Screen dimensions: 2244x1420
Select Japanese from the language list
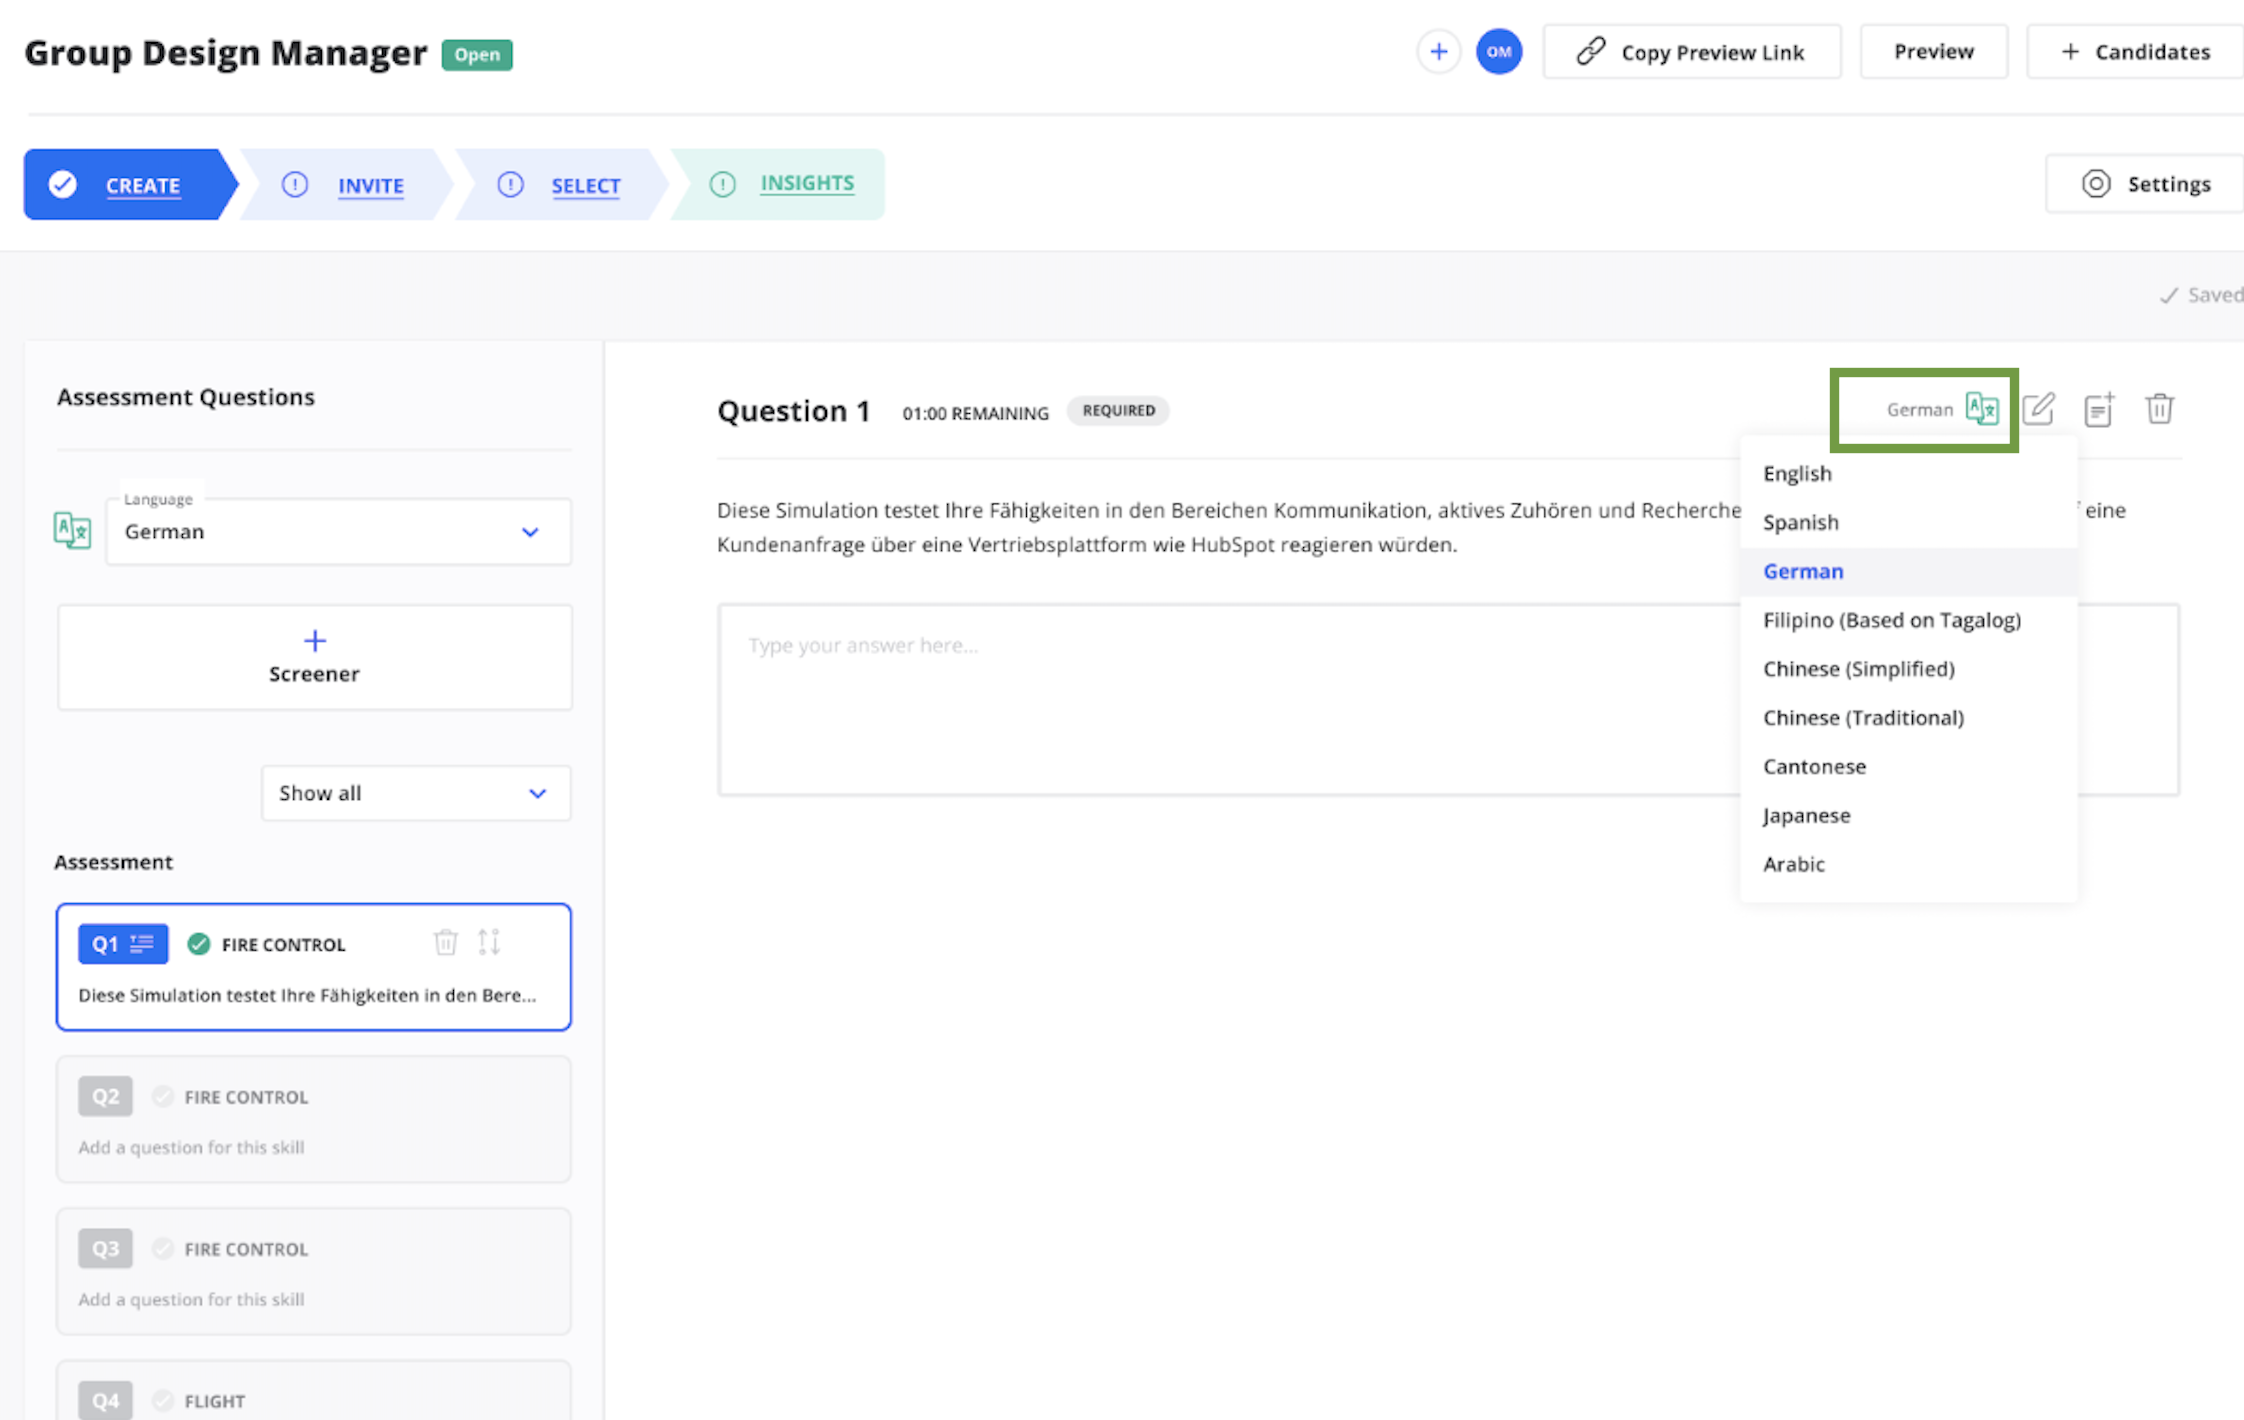coord(1806,815)
